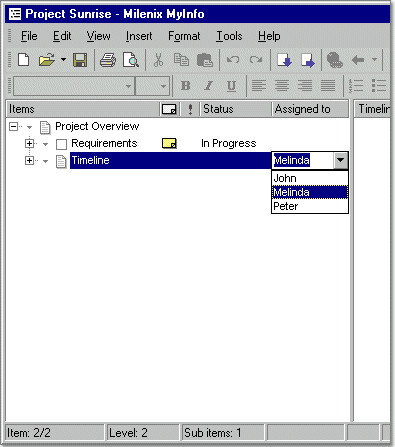Toggle italic formatting
This screenshot has height=447, width=395.
[209, 86]
